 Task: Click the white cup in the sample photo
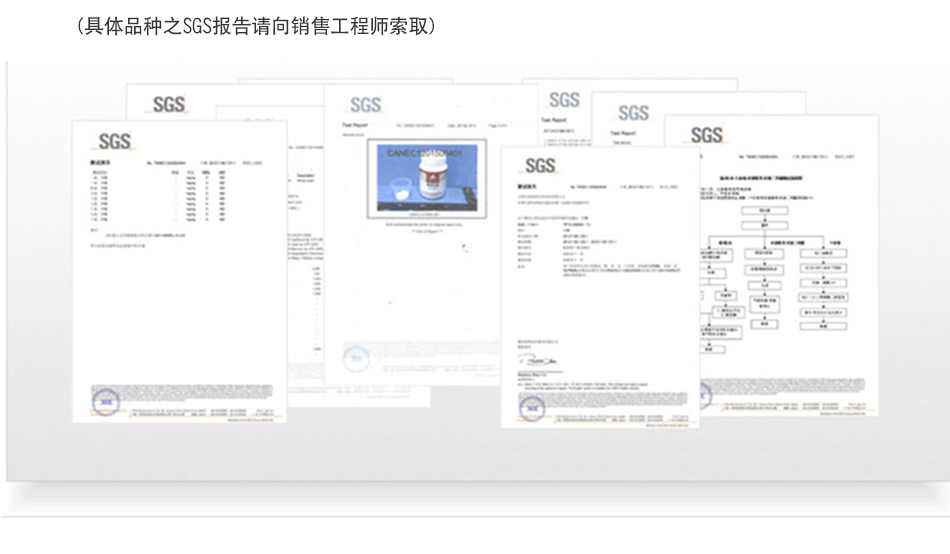(400, 191)
